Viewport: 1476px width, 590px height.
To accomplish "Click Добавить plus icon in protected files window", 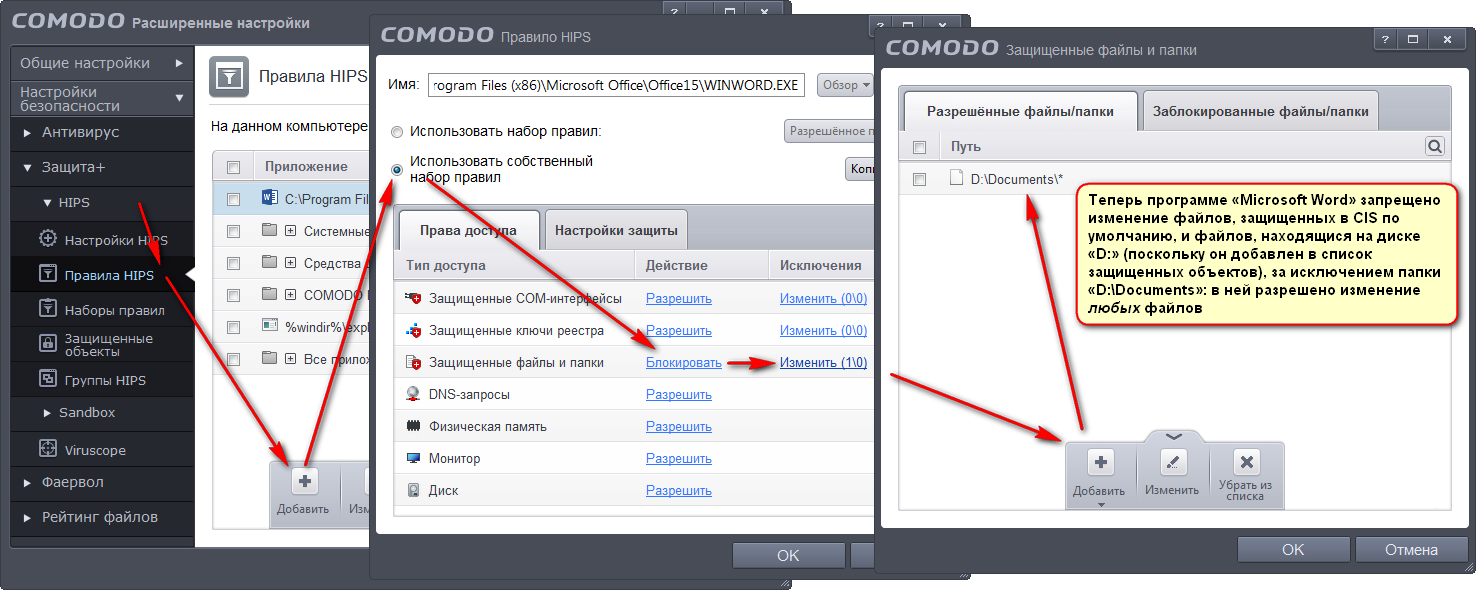I will click(x=1100, y=462).
